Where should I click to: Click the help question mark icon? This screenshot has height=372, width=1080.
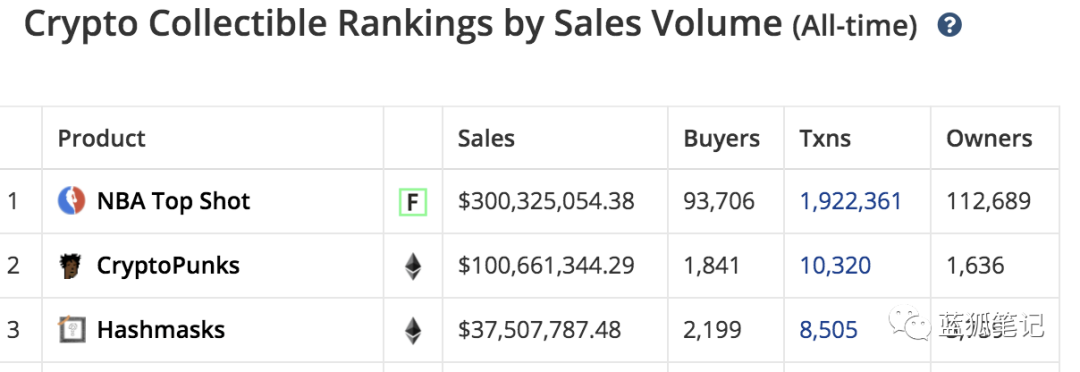(x=950, y=26)
